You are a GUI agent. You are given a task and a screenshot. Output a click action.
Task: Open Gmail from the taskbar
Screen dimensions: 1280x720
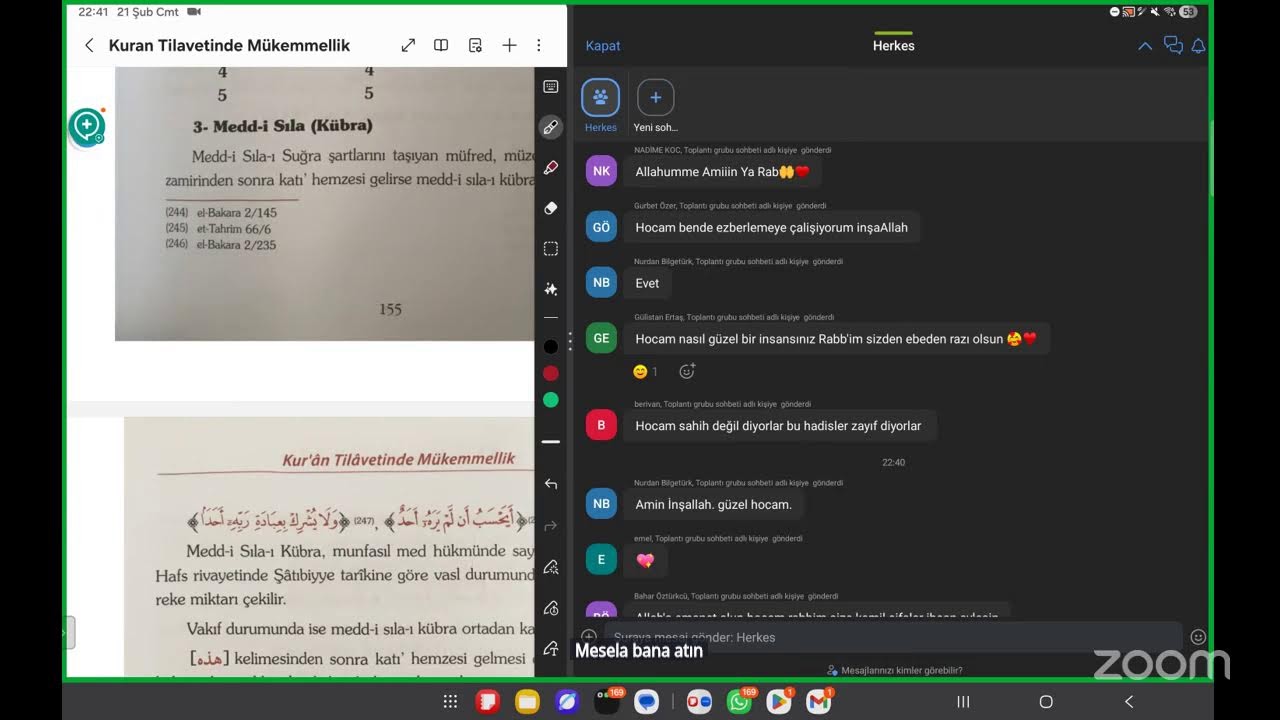coord(819,701)
